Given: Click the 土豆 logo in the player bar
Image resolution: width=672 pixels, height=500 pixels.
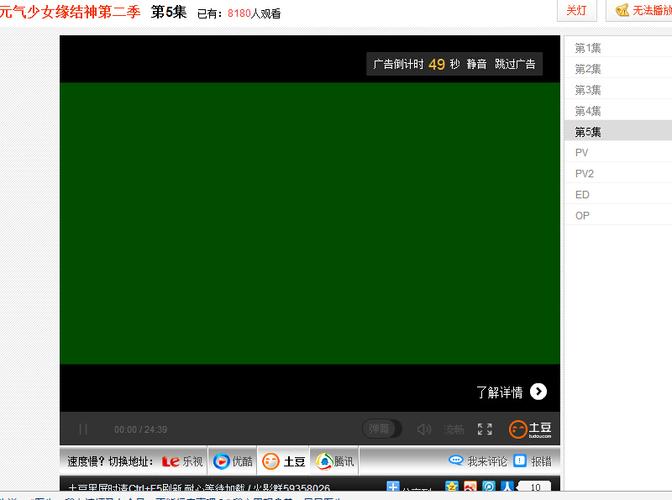Looking at the screenshot, I should coord(530,429).
